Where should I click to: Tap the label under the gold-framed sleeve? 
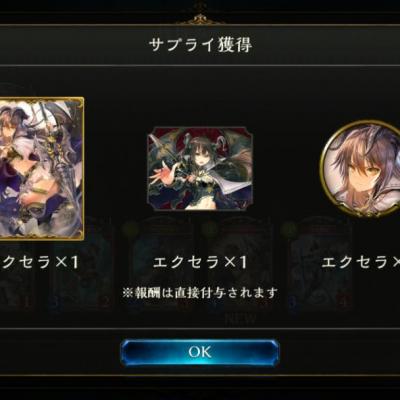pos(39,262)
